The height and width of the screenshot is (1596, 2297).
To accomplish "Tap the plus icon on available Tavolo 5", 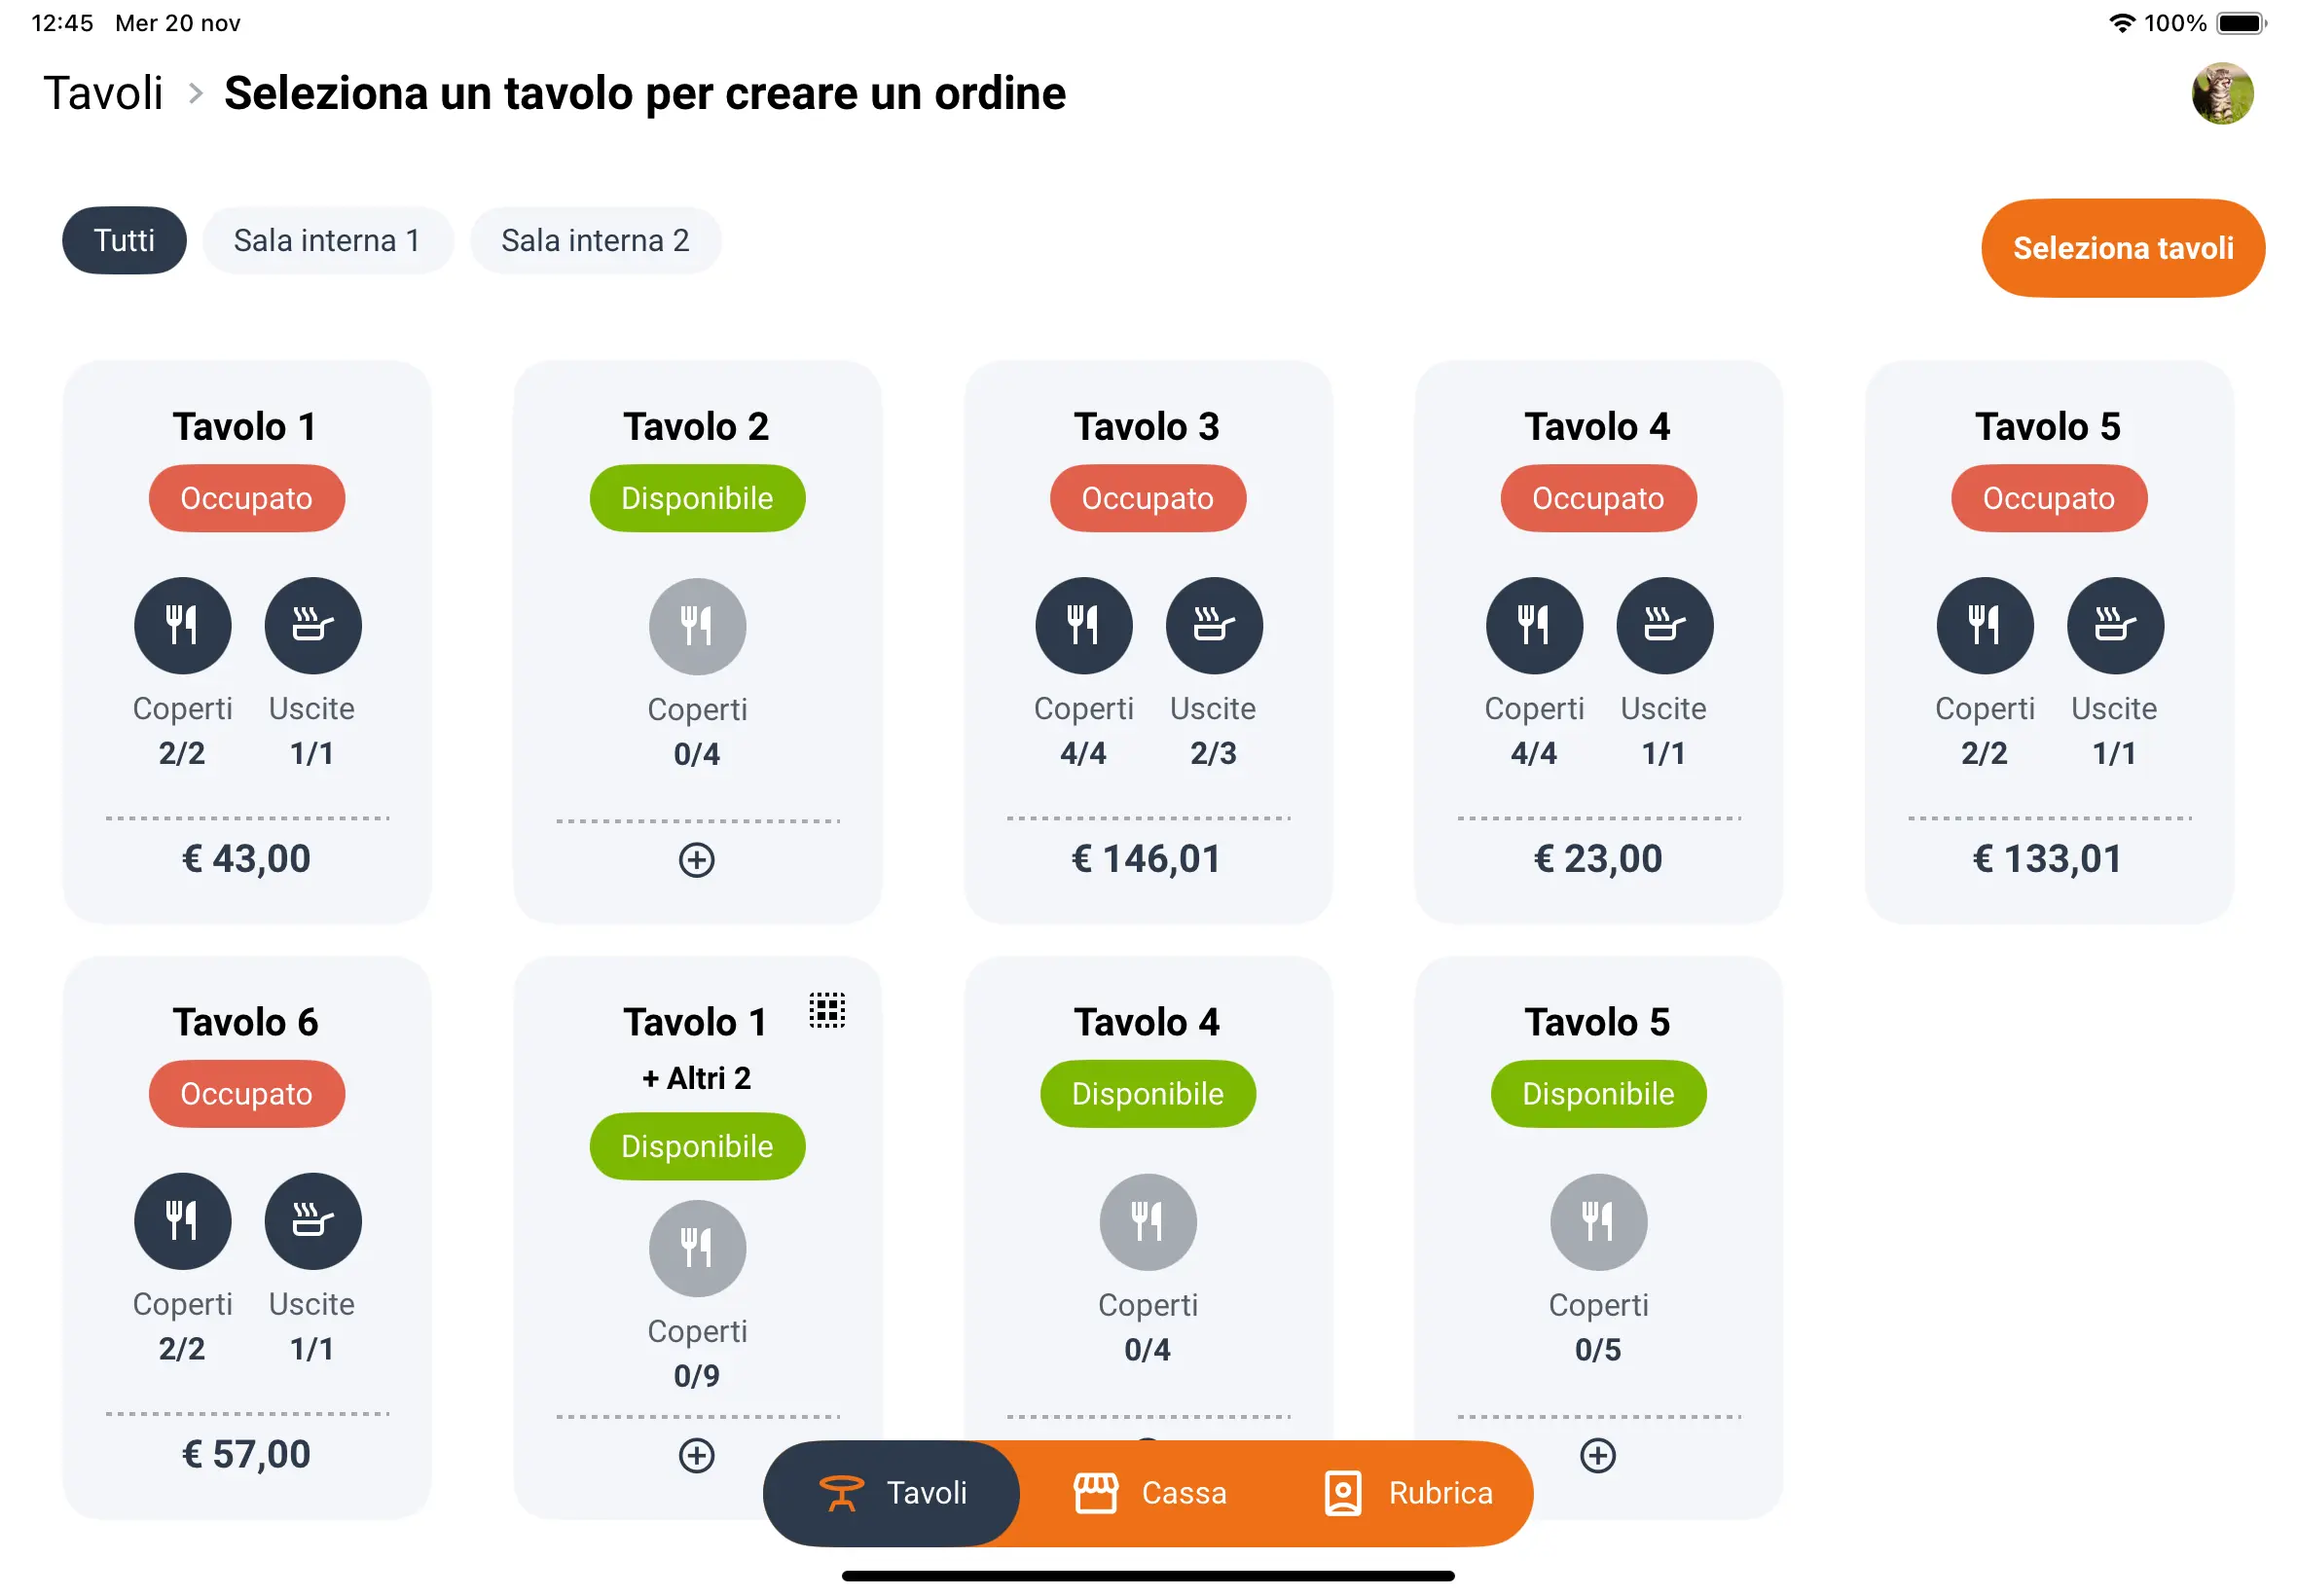I will [x=1597, y=1455].
